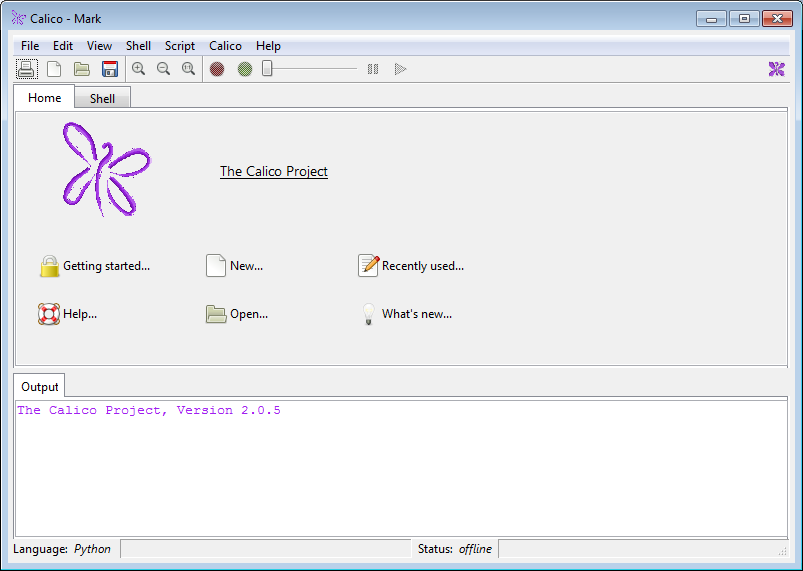Image resolution: width=803 pixels, height=571 pixels.
Task: Click the green run circle button
Action: tap(245, 69)
